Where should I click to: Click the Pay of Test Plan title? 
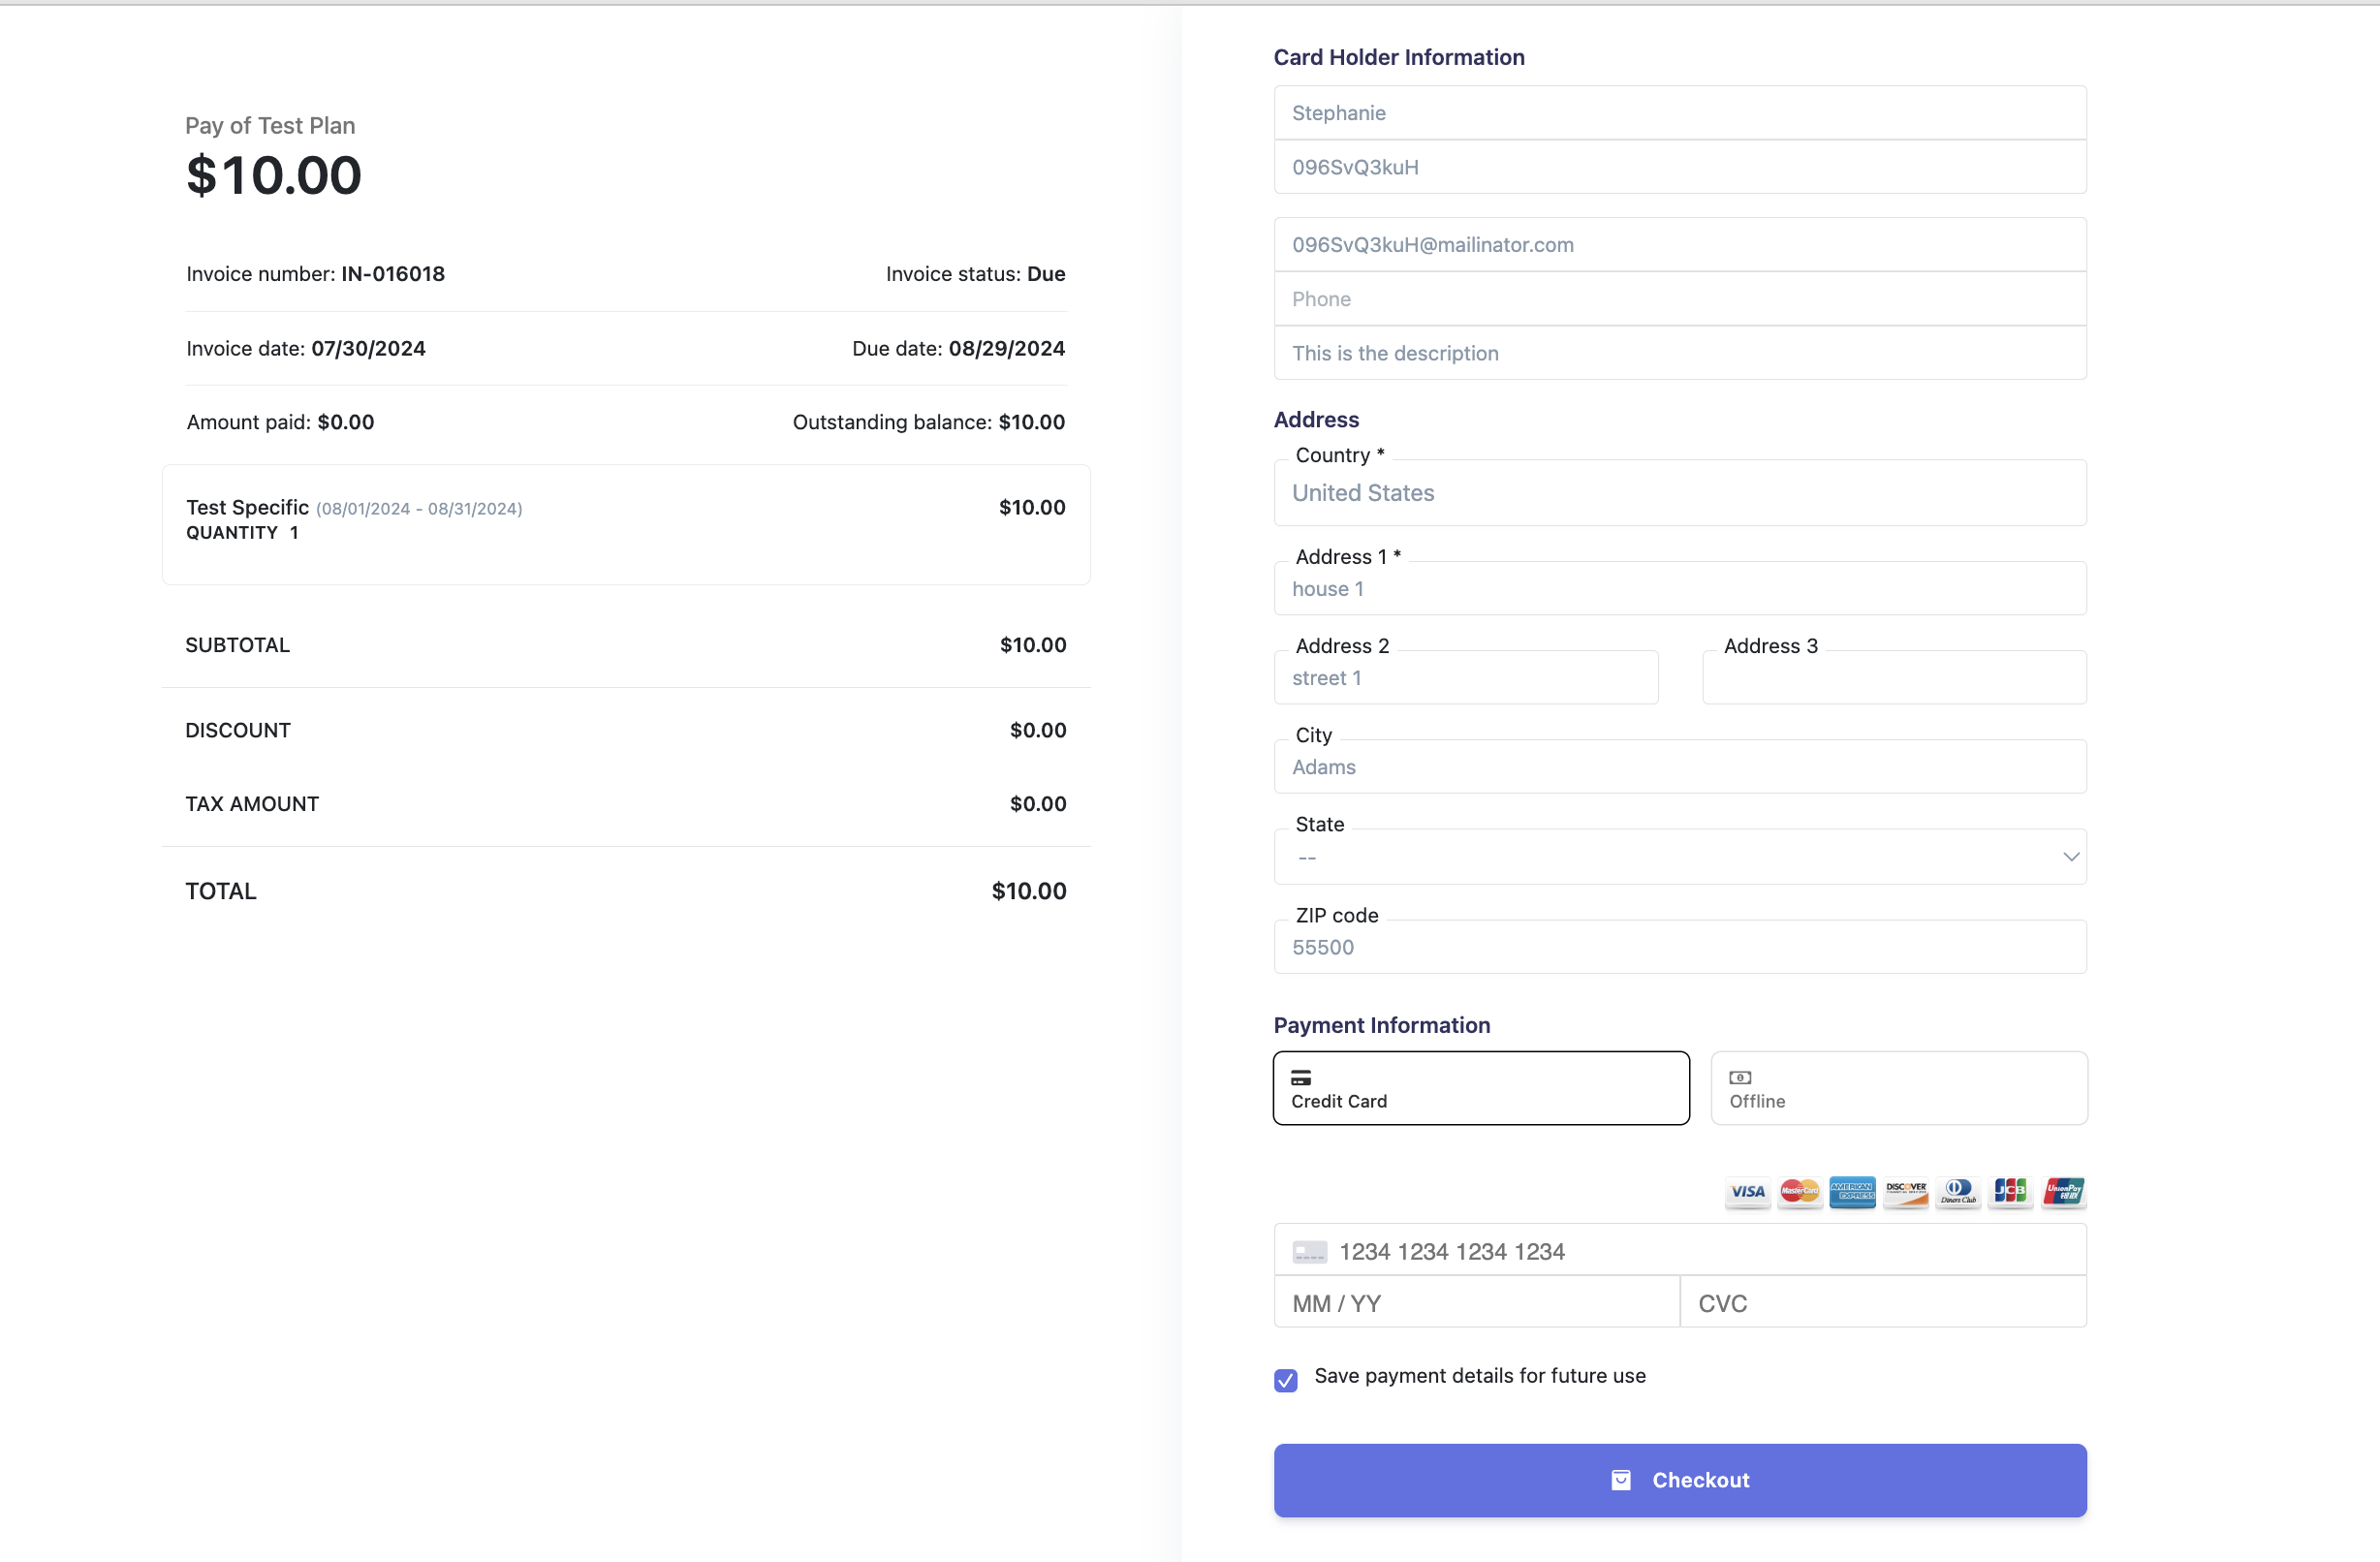point(270,126)
